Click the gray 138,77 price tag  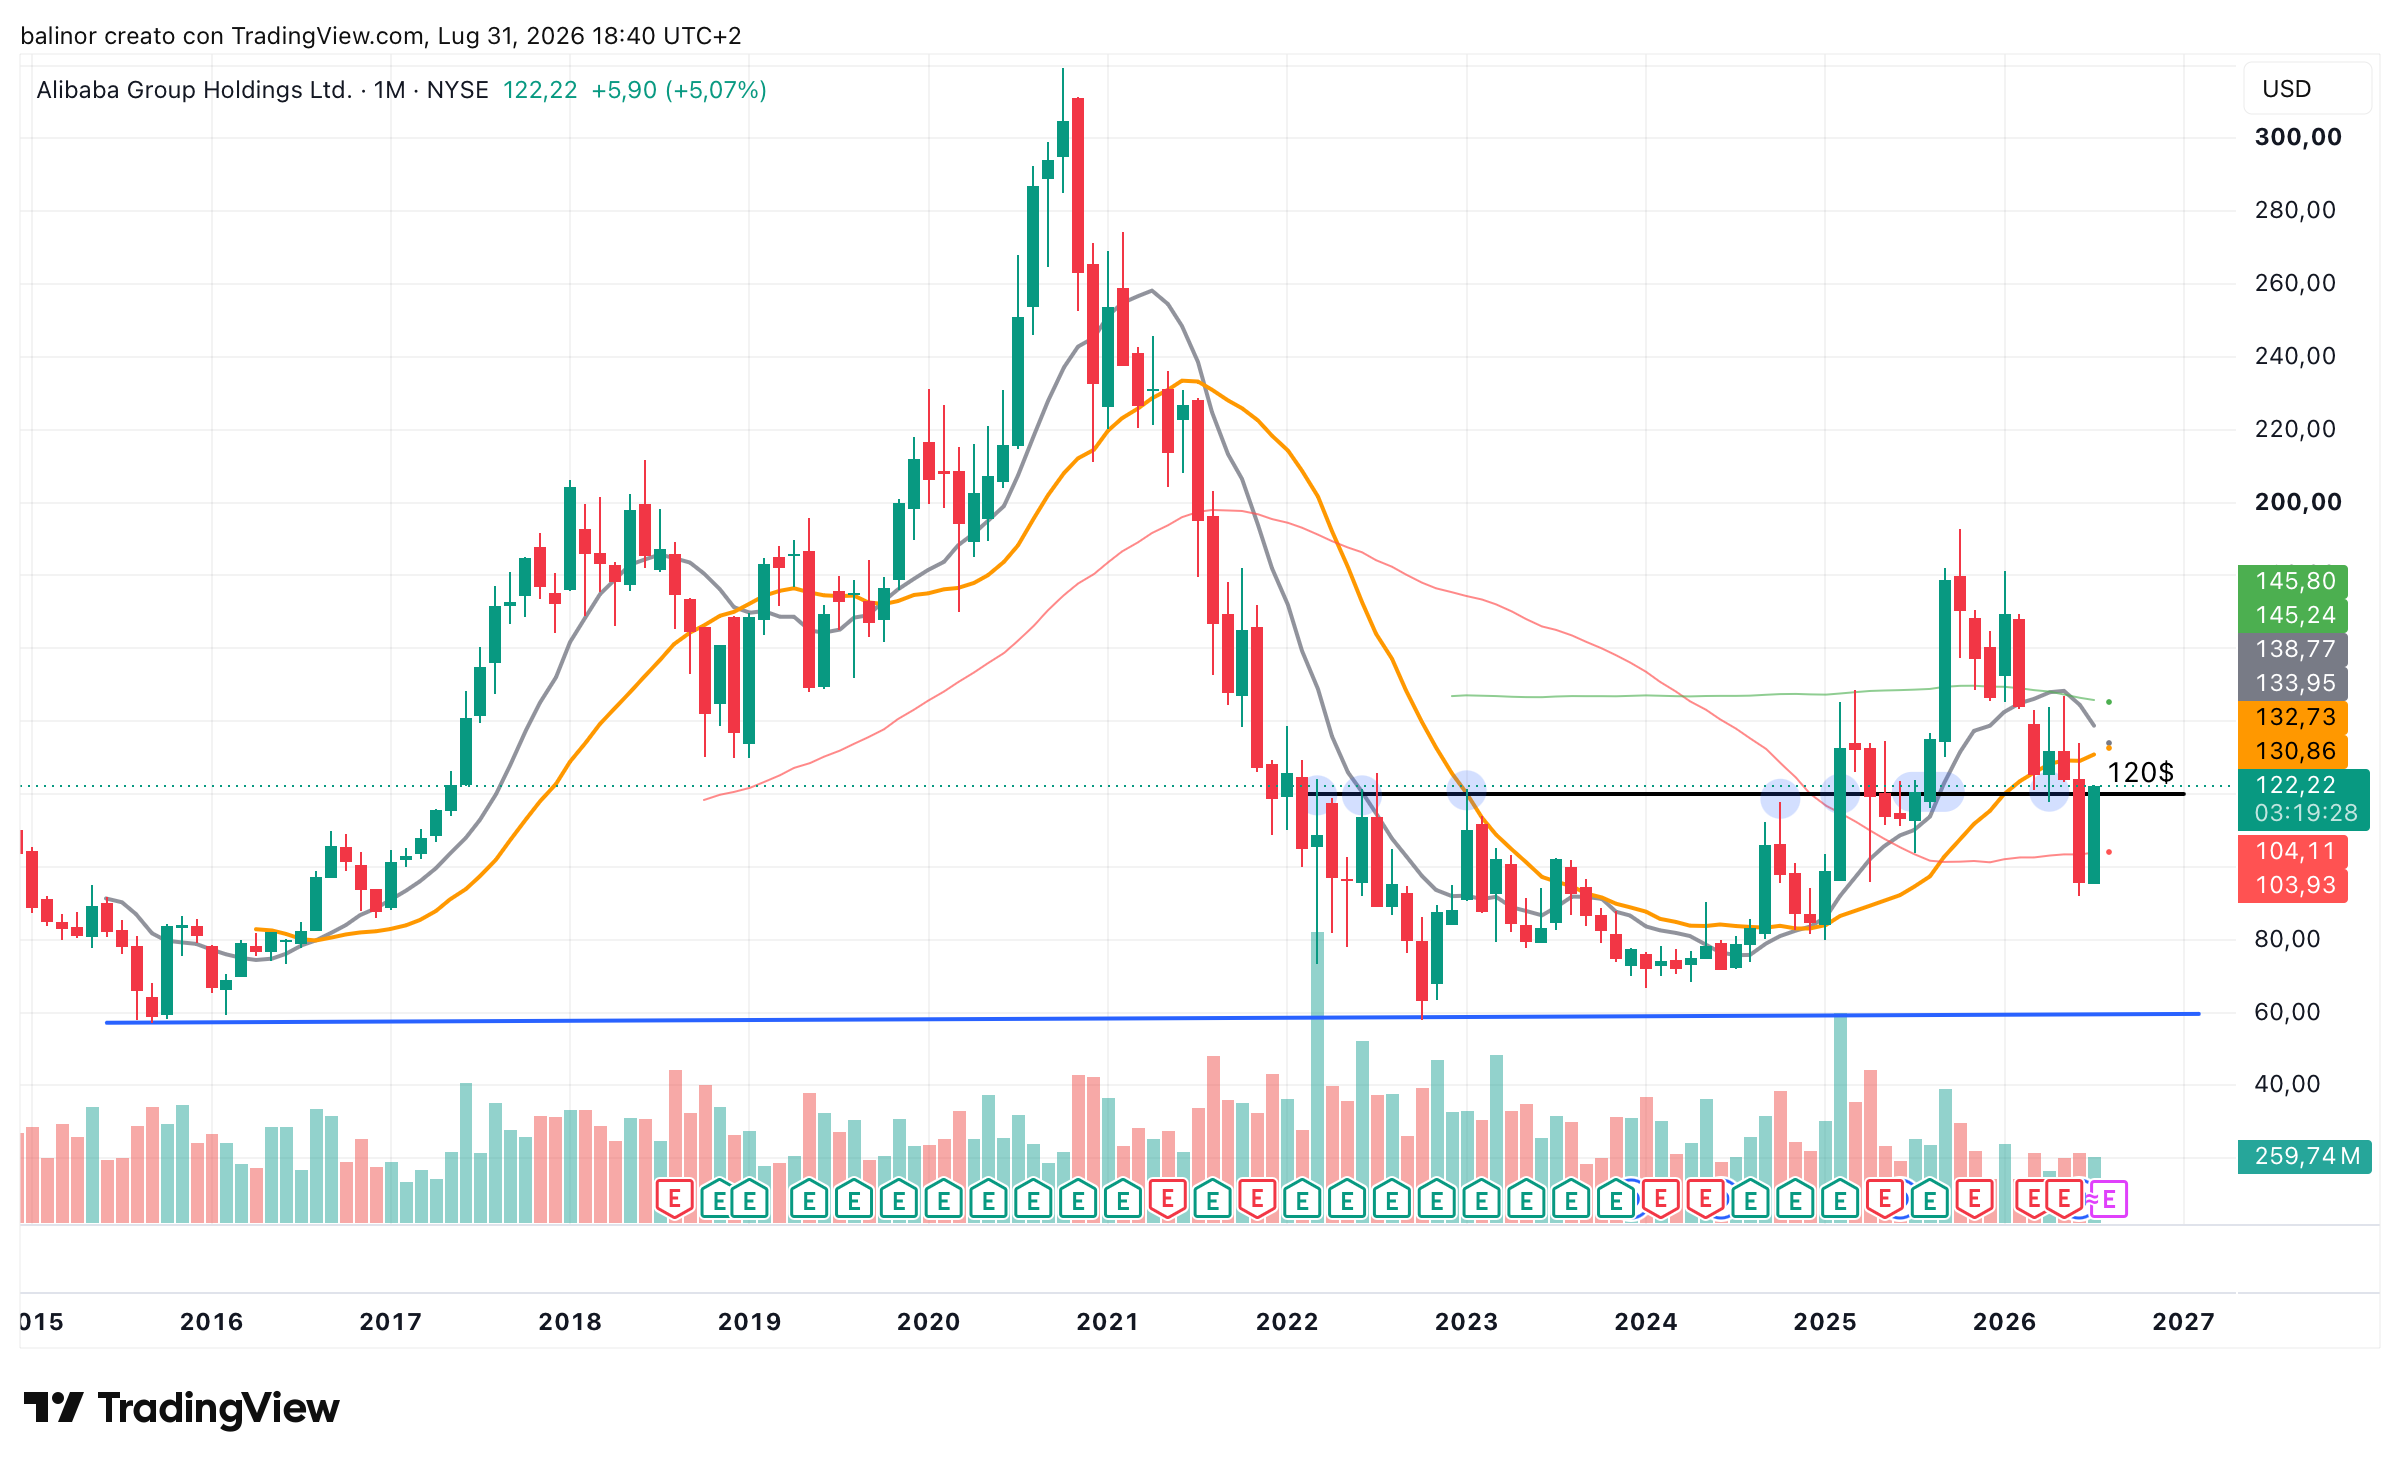coord(2292,649)
